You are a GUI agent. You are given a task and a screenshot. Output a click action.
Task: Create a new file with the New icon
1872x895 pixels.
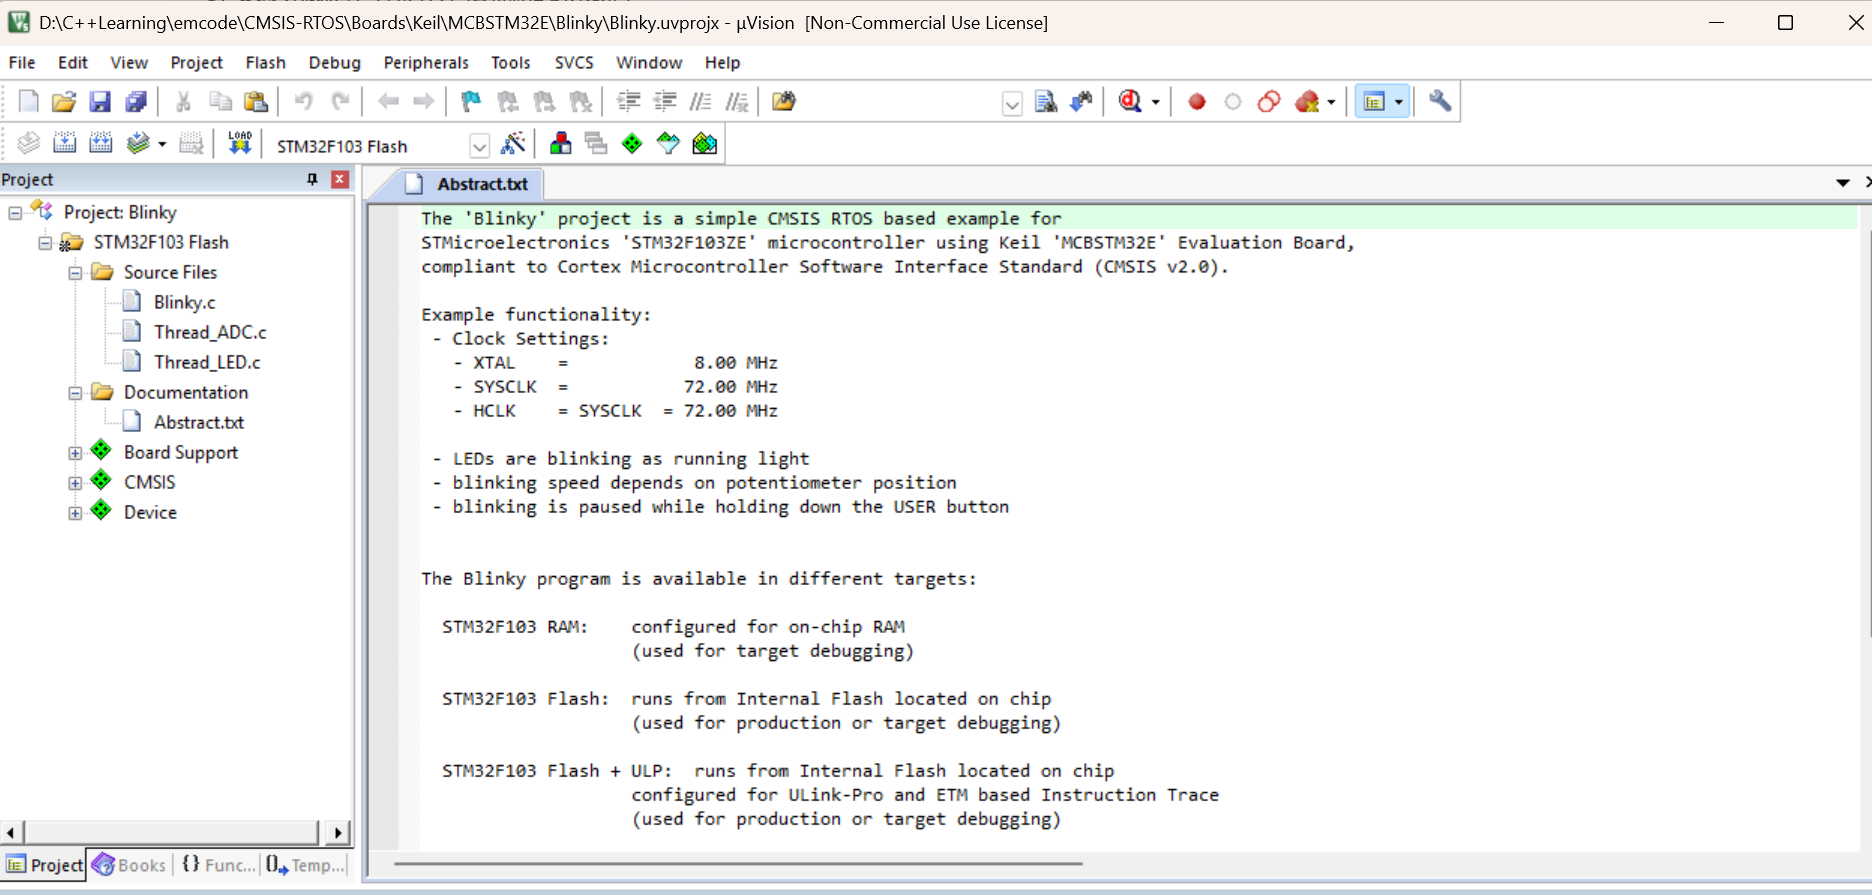point(28,101)
